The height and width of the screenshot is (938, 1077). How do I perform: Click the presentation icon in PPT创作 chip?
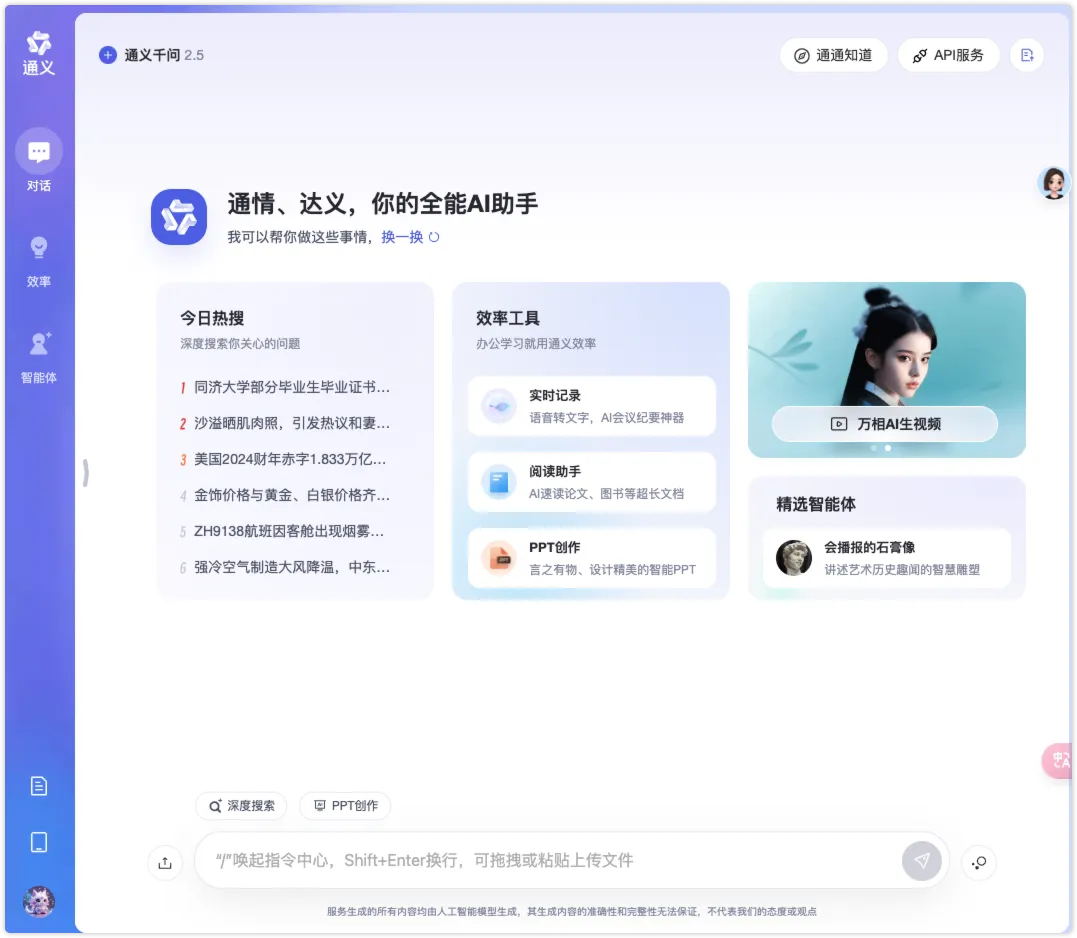tap(319, 805)
